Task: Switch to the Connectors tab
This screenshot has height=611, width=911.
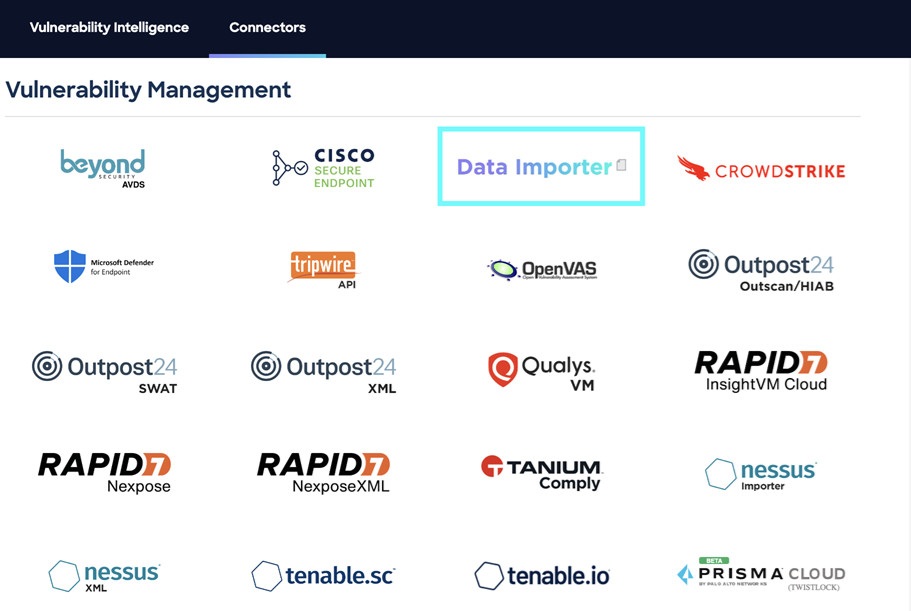Action: point(267,27)
